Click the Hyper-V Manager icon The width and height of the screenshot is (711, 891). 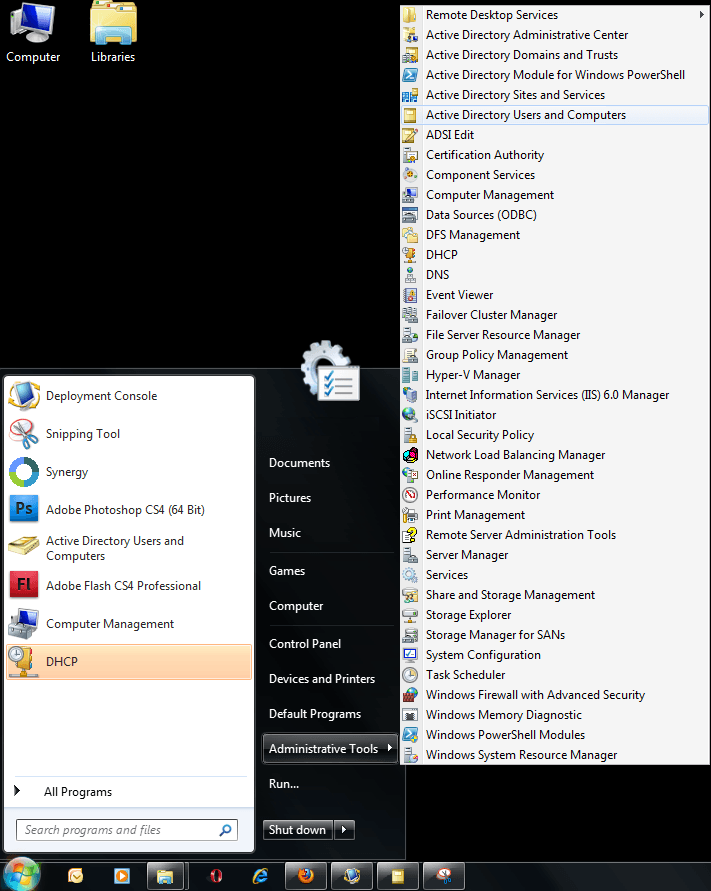(x=410, y=374)
